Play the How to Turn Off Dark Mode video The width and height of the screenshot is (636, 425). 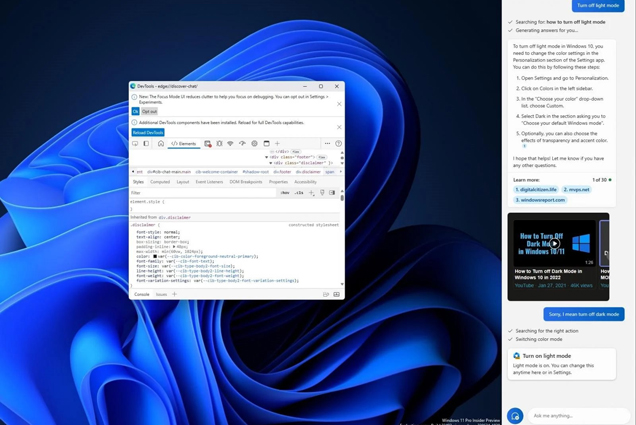(x=554, y=243)
